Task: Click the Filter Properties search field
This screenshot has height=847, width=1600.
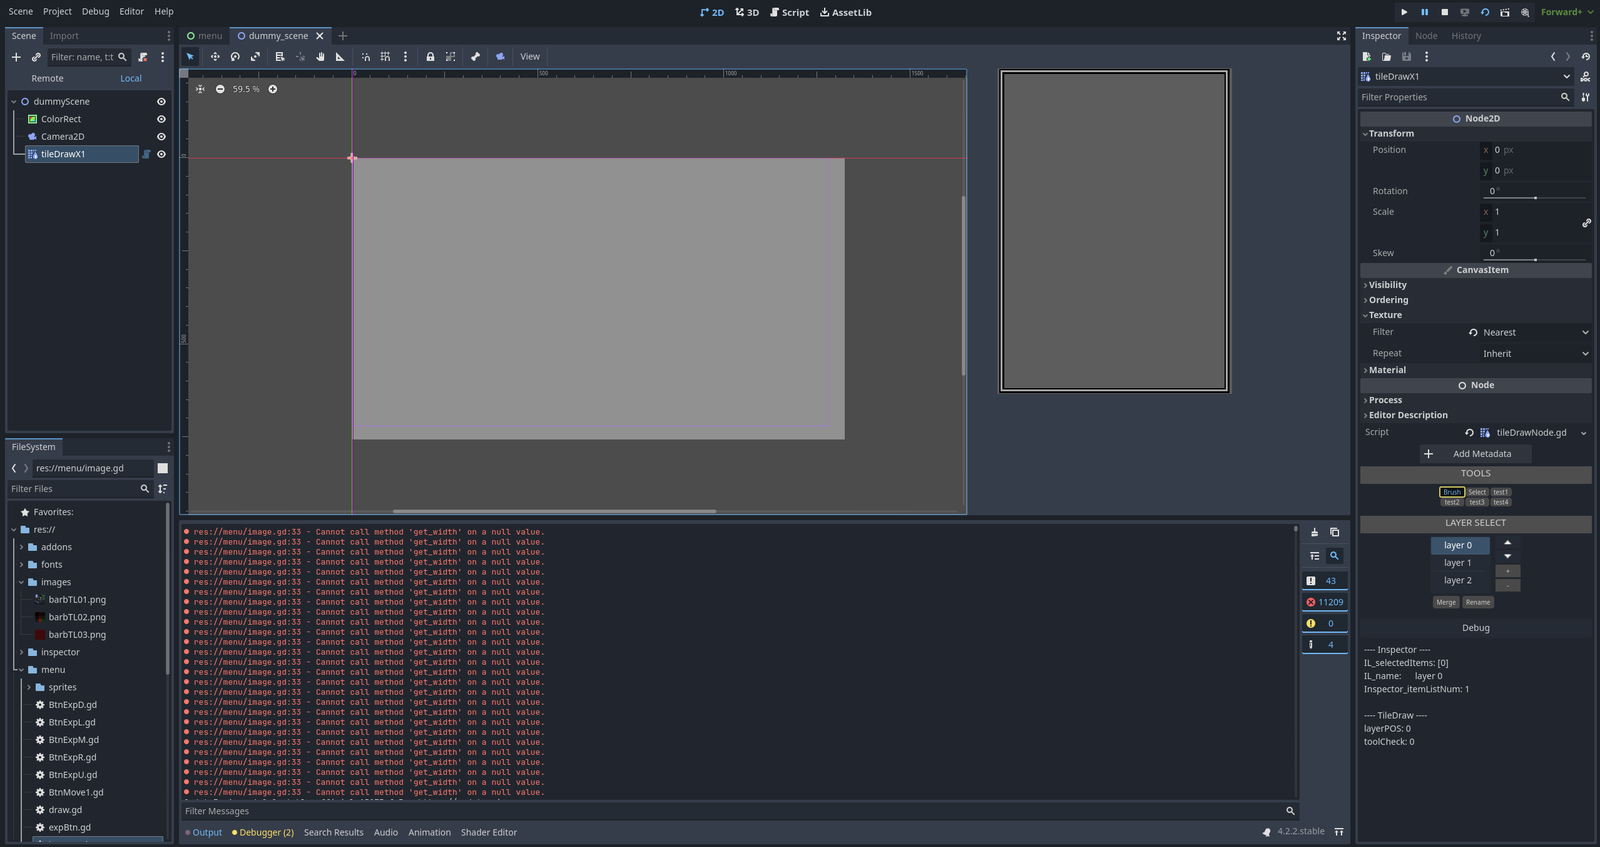Action: (1466, 97)
